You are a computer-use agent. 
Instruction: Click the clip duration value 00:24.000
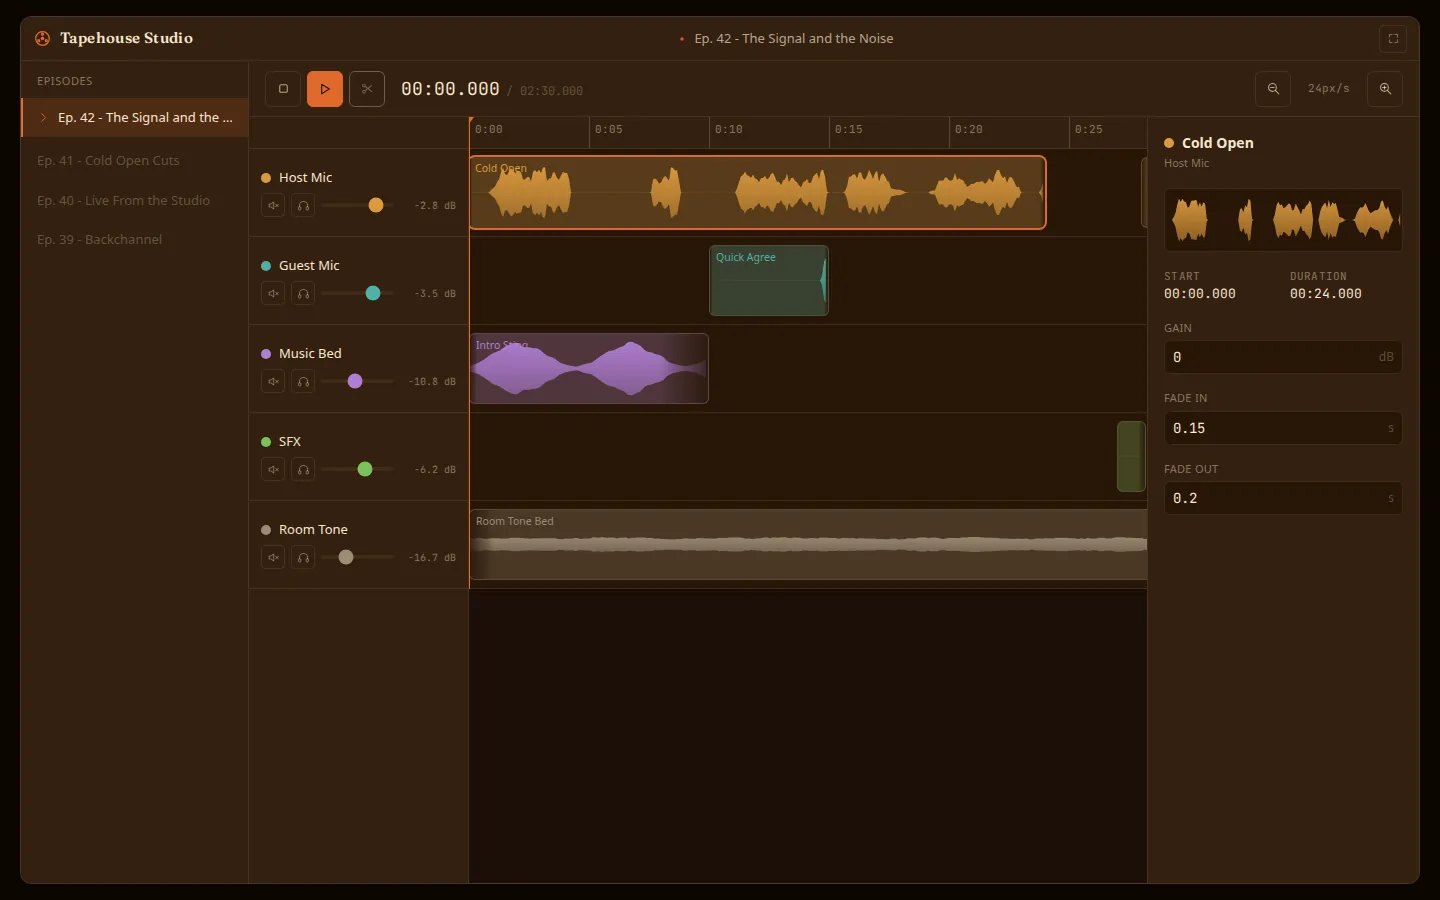1325,294
